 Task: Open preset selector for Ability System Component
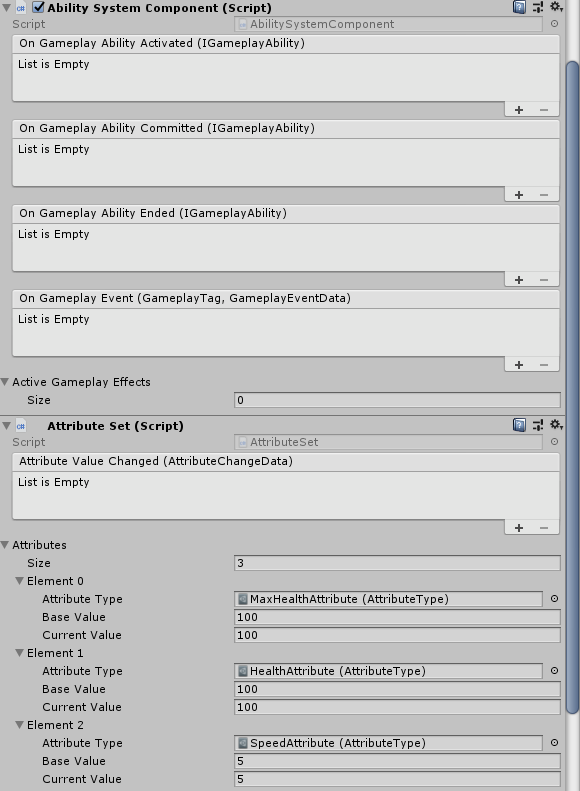click(x=538, y=7)
